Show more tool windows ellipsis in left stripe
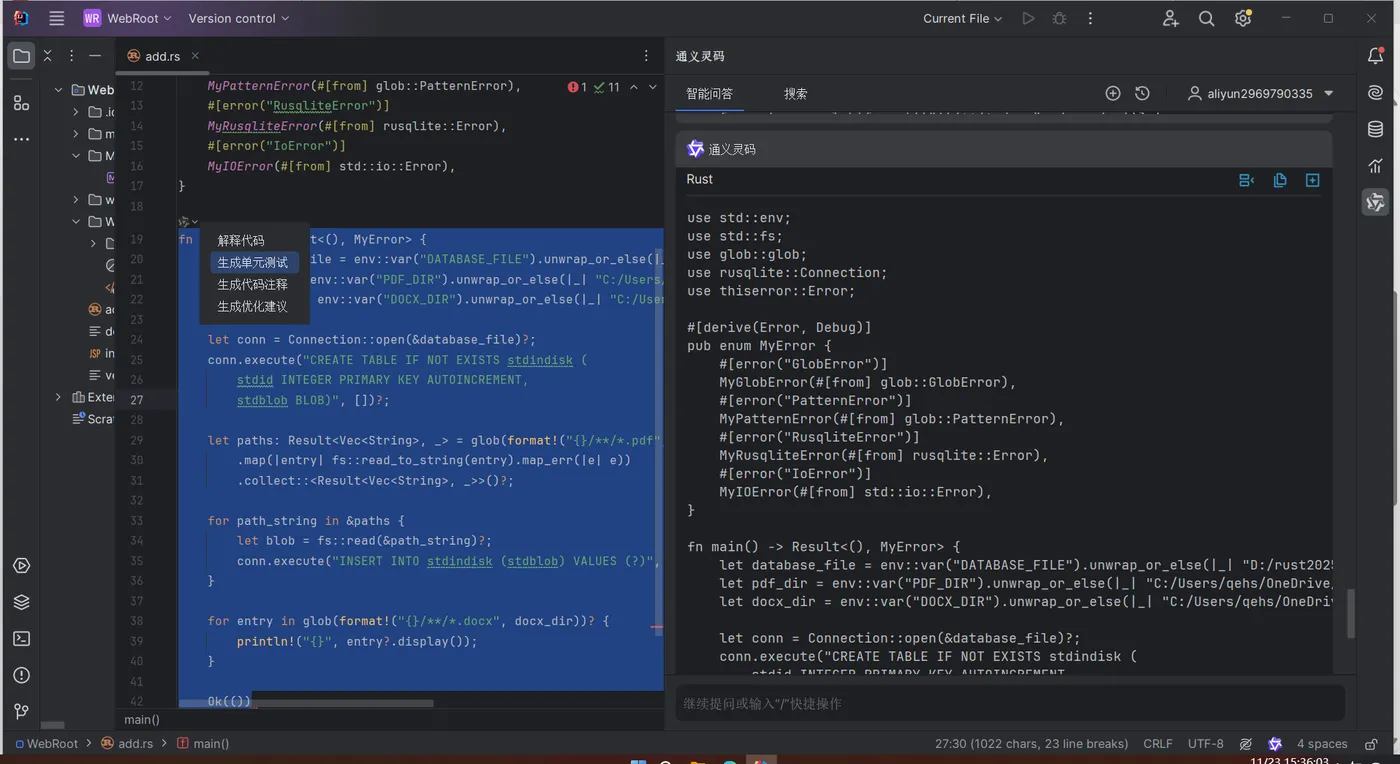Viewport: 1400px width, 764px height. [x=21, y=139]
